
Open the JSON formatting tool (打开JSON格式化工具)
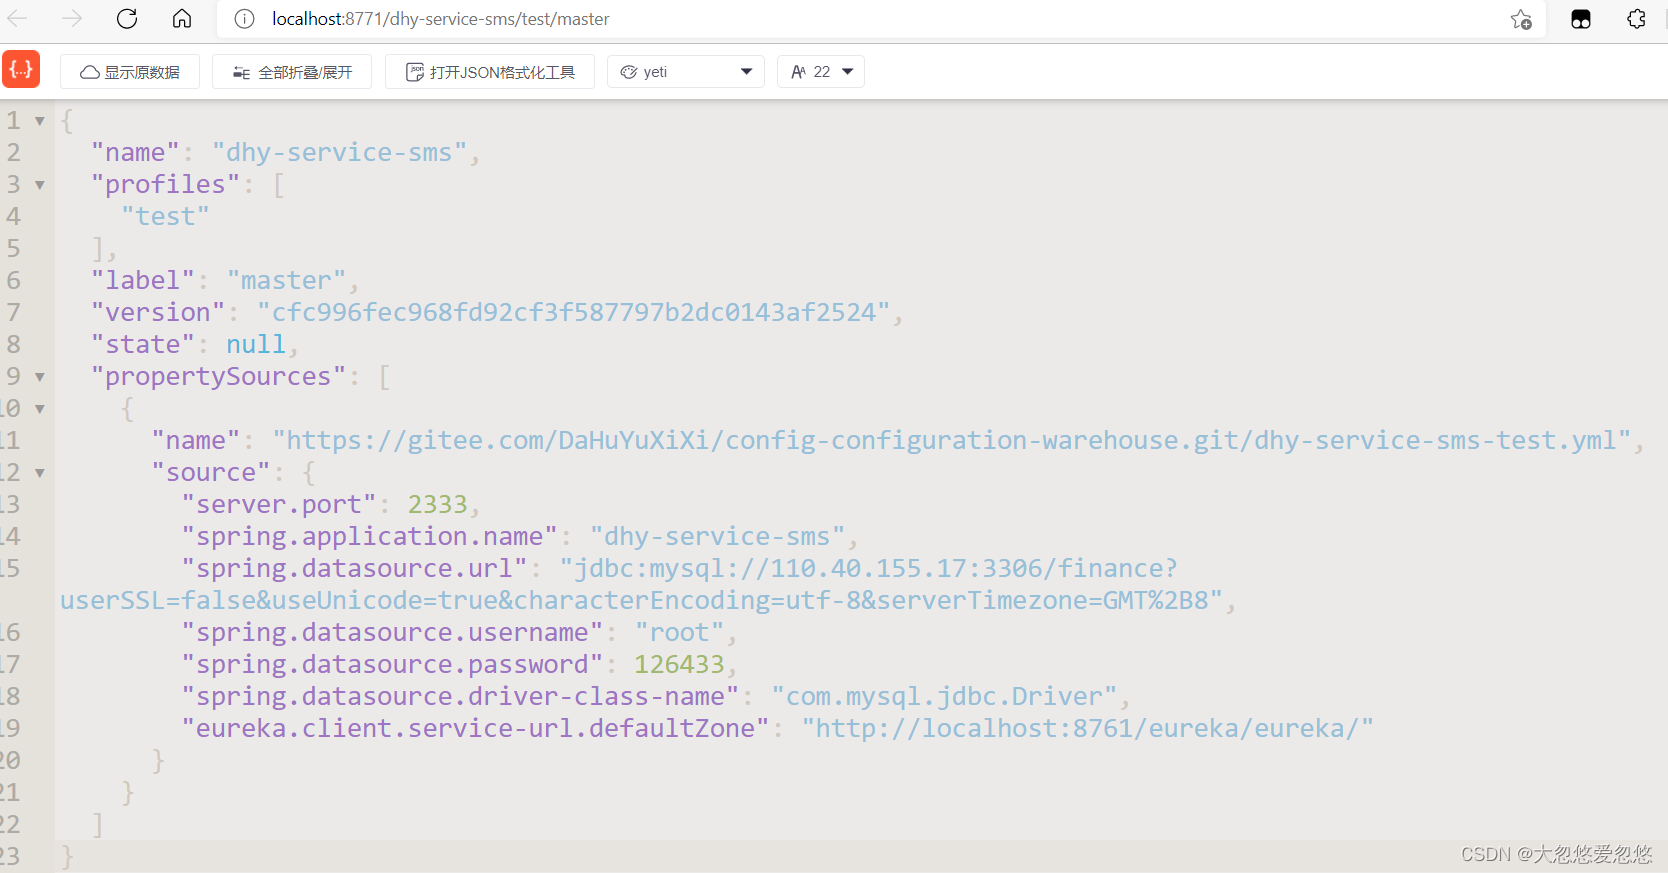click(490, 72)
